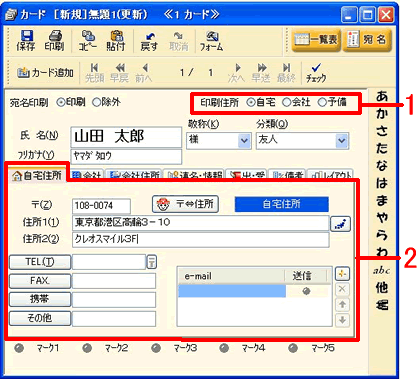Viewport: 420px width, 379px height.
Task: Click the postal code field 108-0074
Action: [101, 206]
